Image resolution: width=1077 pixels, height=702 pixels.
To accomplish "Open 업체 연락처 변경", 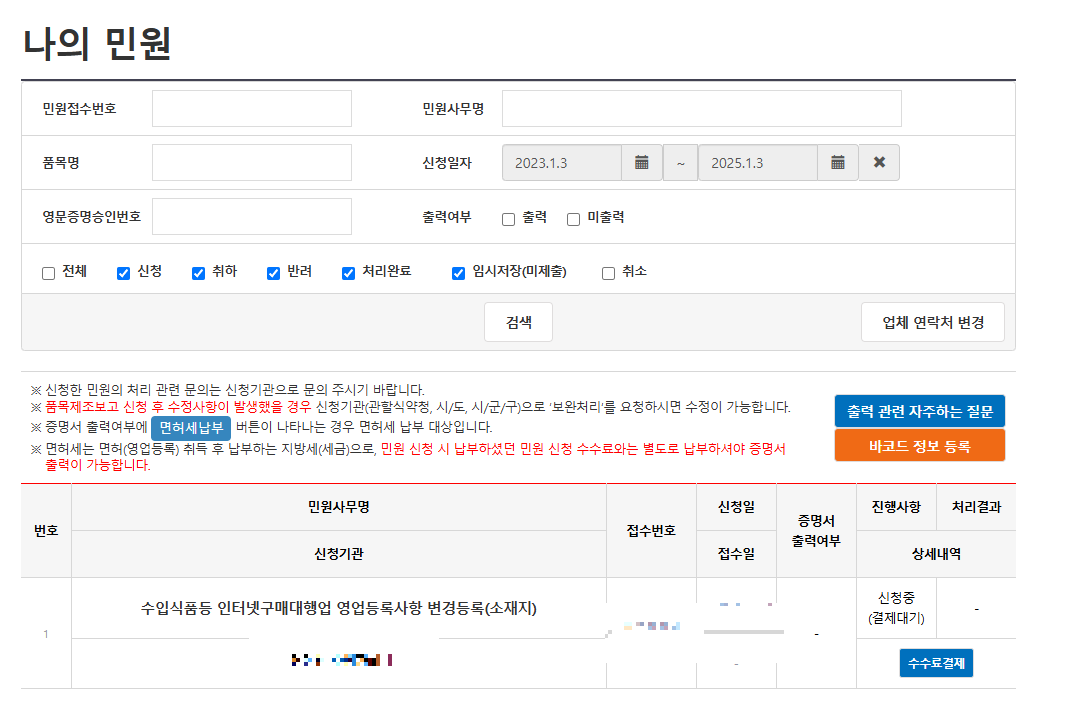I will click(933, 322).
